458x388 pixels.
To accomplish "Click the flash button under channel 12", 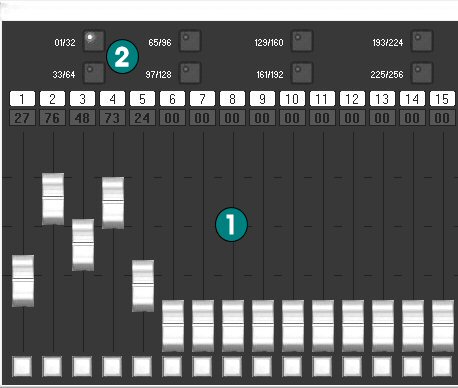I will [x=352, y=366].
